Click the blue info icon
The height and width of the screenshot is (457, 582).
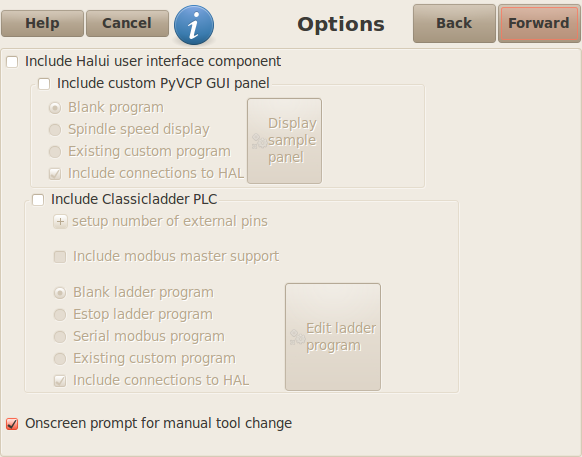[x=194, y=25]
